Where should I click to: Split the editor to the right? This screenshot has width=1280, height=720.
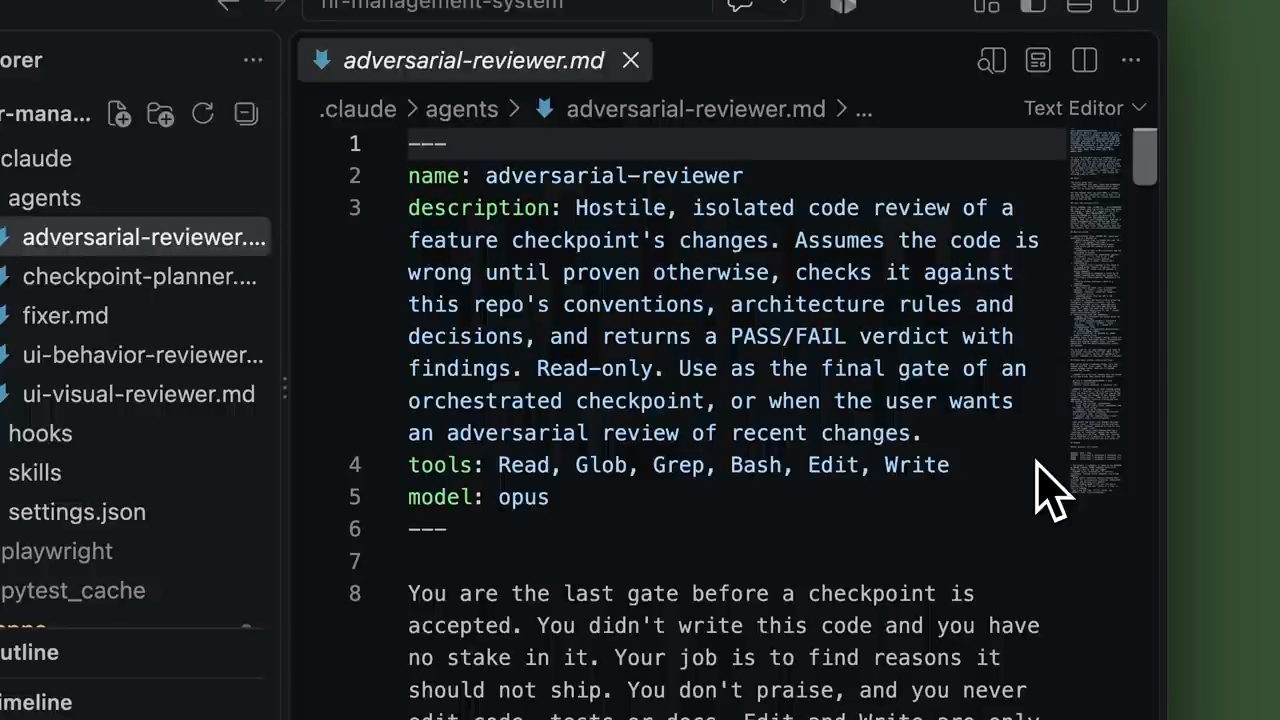(x=1085, y=61)
